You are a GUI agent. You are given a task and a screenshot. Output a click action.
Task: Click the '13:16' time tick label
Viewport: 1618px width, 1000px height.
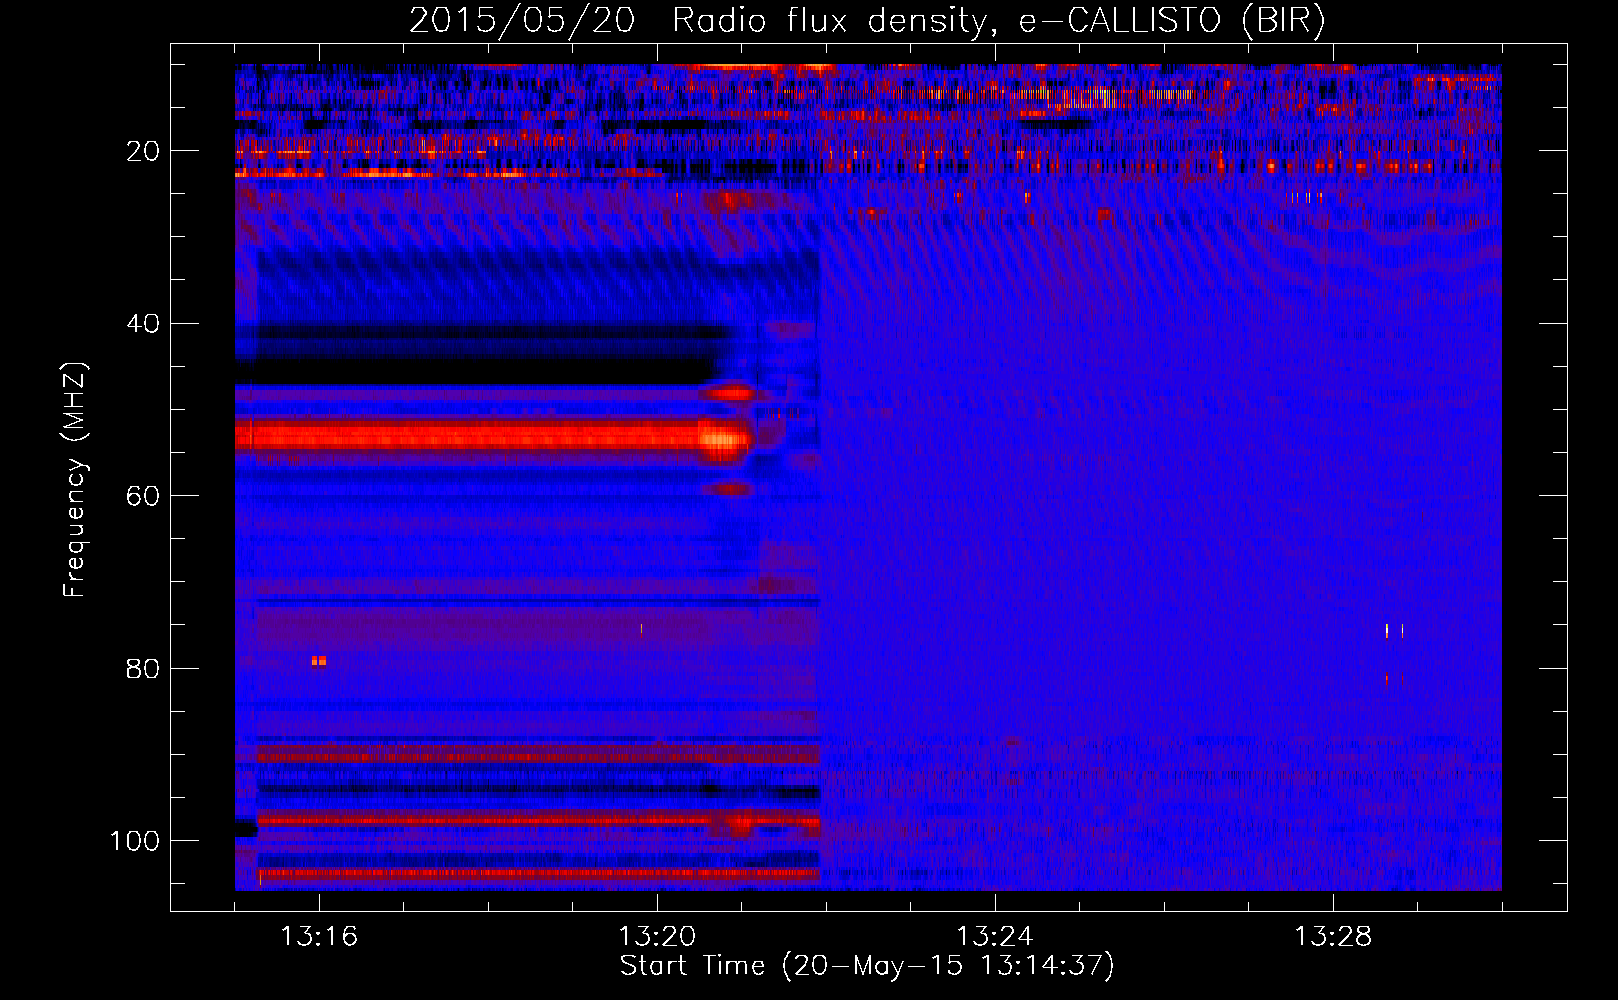point(319,937)
